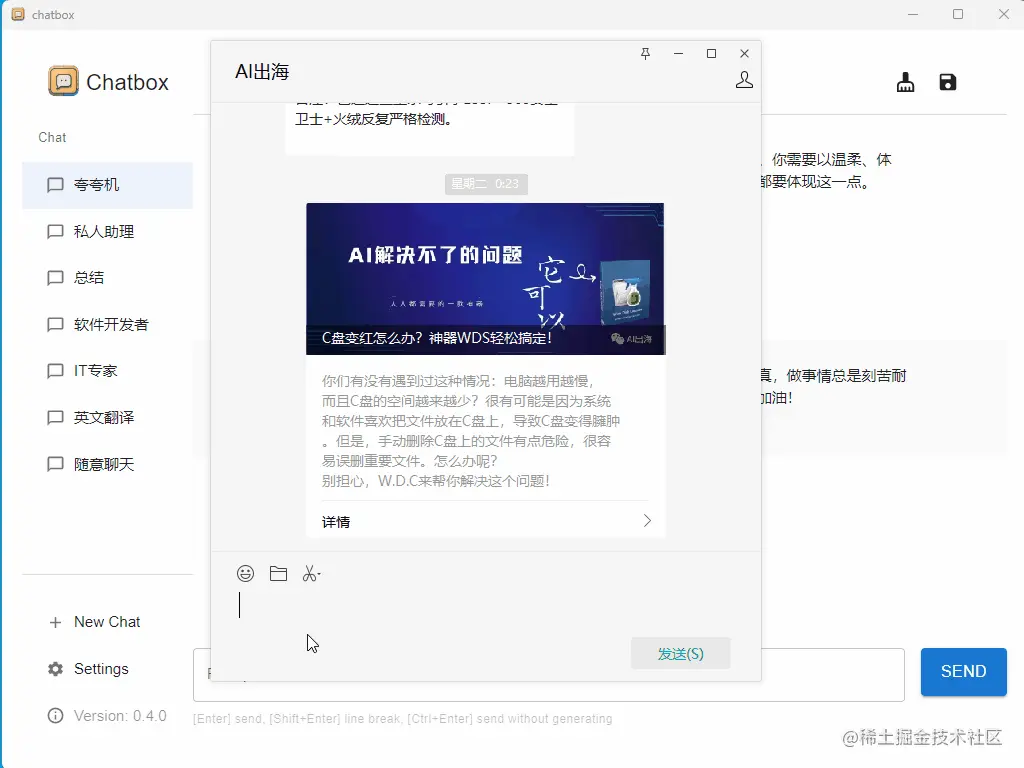The height and width of the screenshot is (768, 1024).
Task: Open Chatbox Settings
Action: (108, 669)
